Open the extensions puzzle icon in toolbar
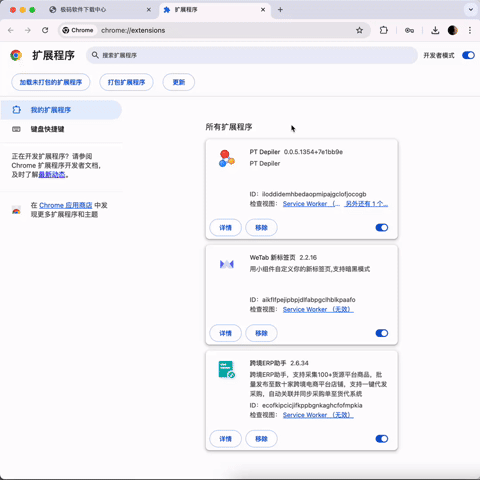Image resolution: width=480 pixels, height=480 pixels. click(384, 30)
